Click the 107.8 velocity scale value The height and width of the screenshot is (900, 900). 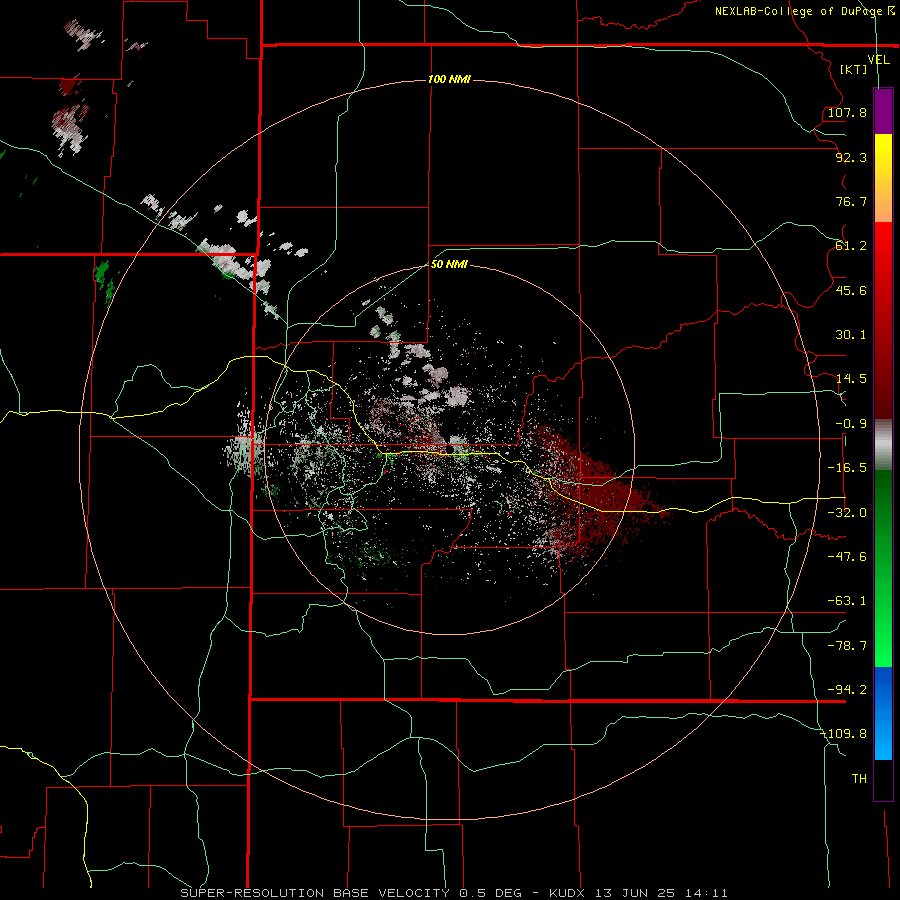pyautogui.click(x=847, y=112)
